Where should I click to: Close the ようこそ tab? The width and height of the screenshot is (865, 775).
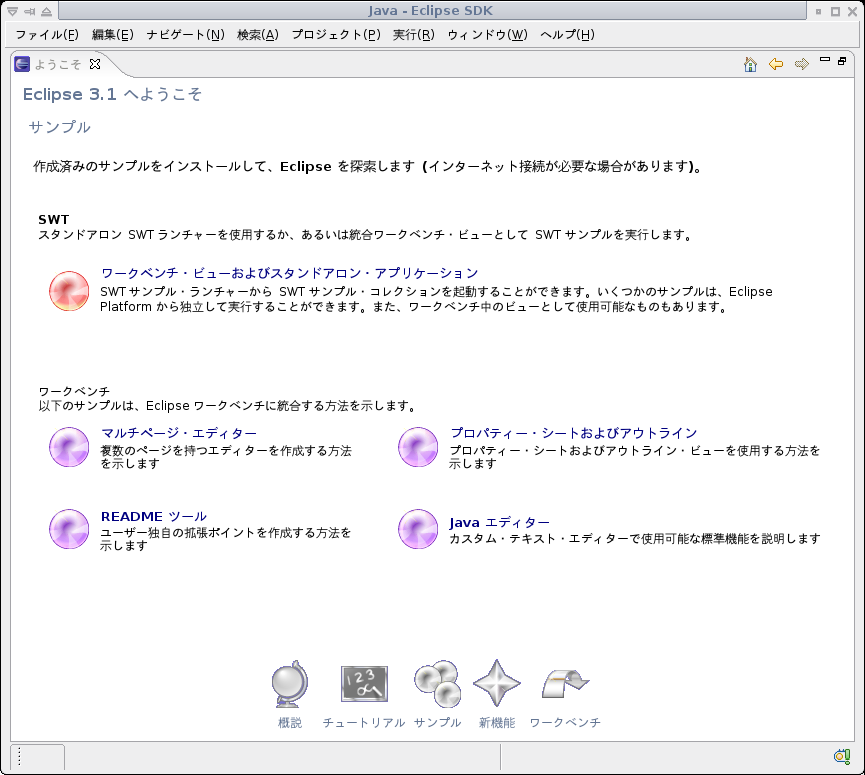coord(95,64)
